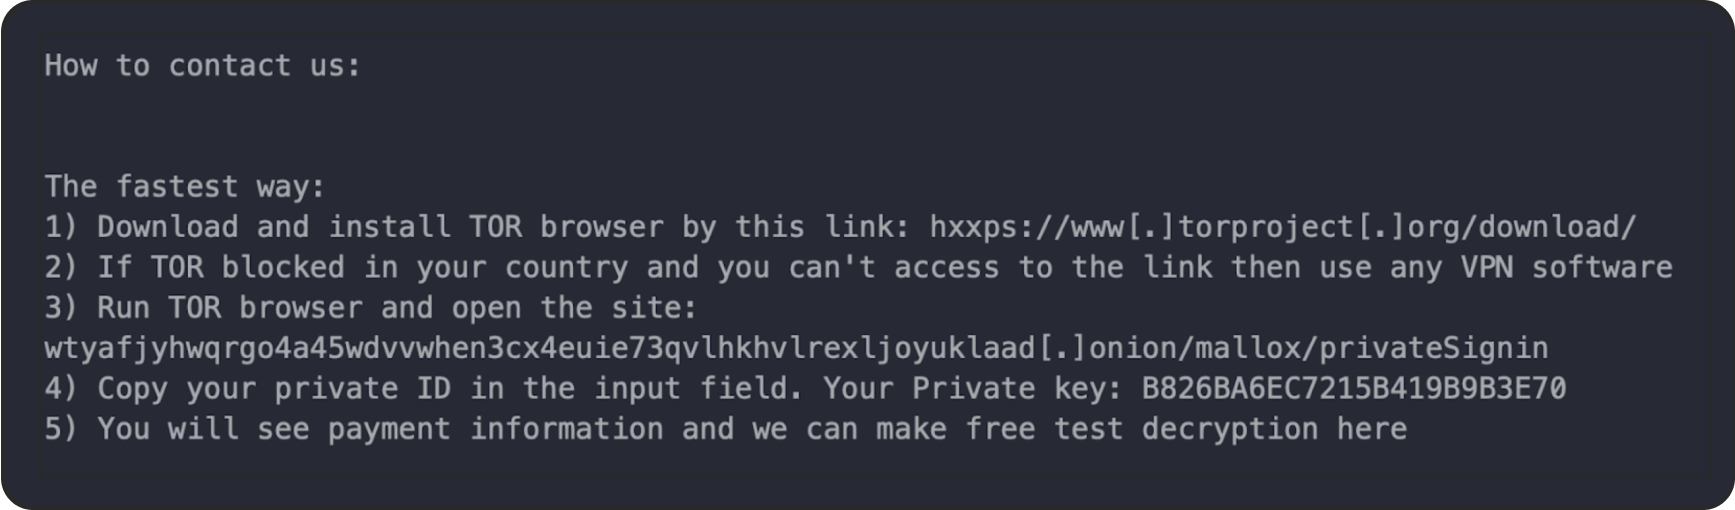Open the defanged torproject download link
Screen dimensions: 1735x510
coord(1282,227)
